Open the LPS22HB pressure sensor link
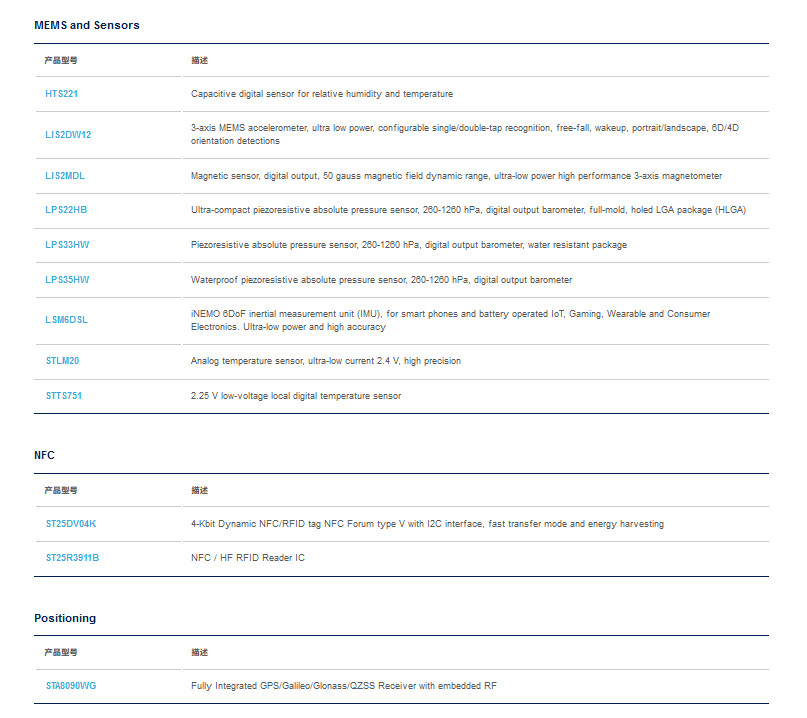807x718 pixels. click(66, 210)
